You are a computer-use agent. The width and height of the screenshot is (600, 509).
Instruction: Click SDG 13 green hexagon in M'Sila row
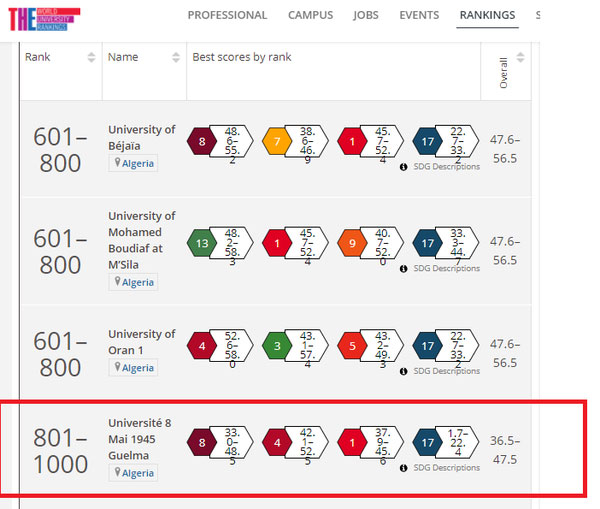[x=202, y=243]
